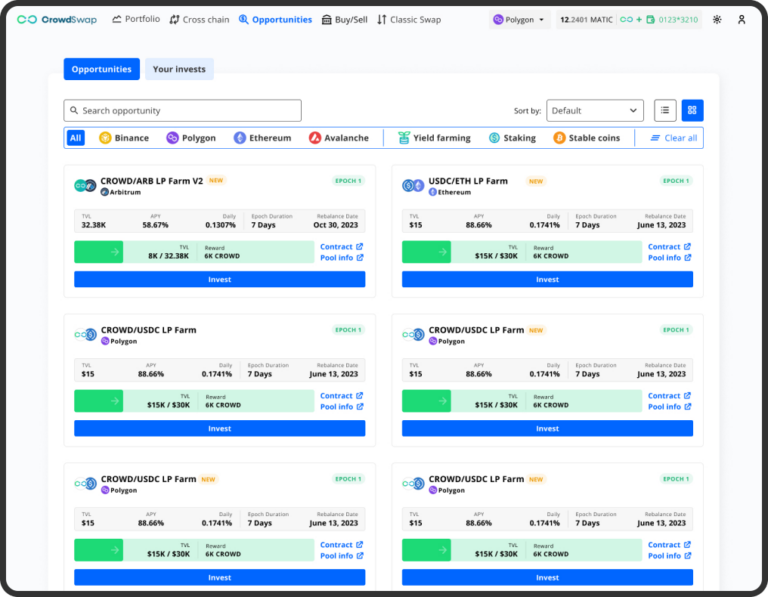Switch to Your invests tab

(180, 69)
